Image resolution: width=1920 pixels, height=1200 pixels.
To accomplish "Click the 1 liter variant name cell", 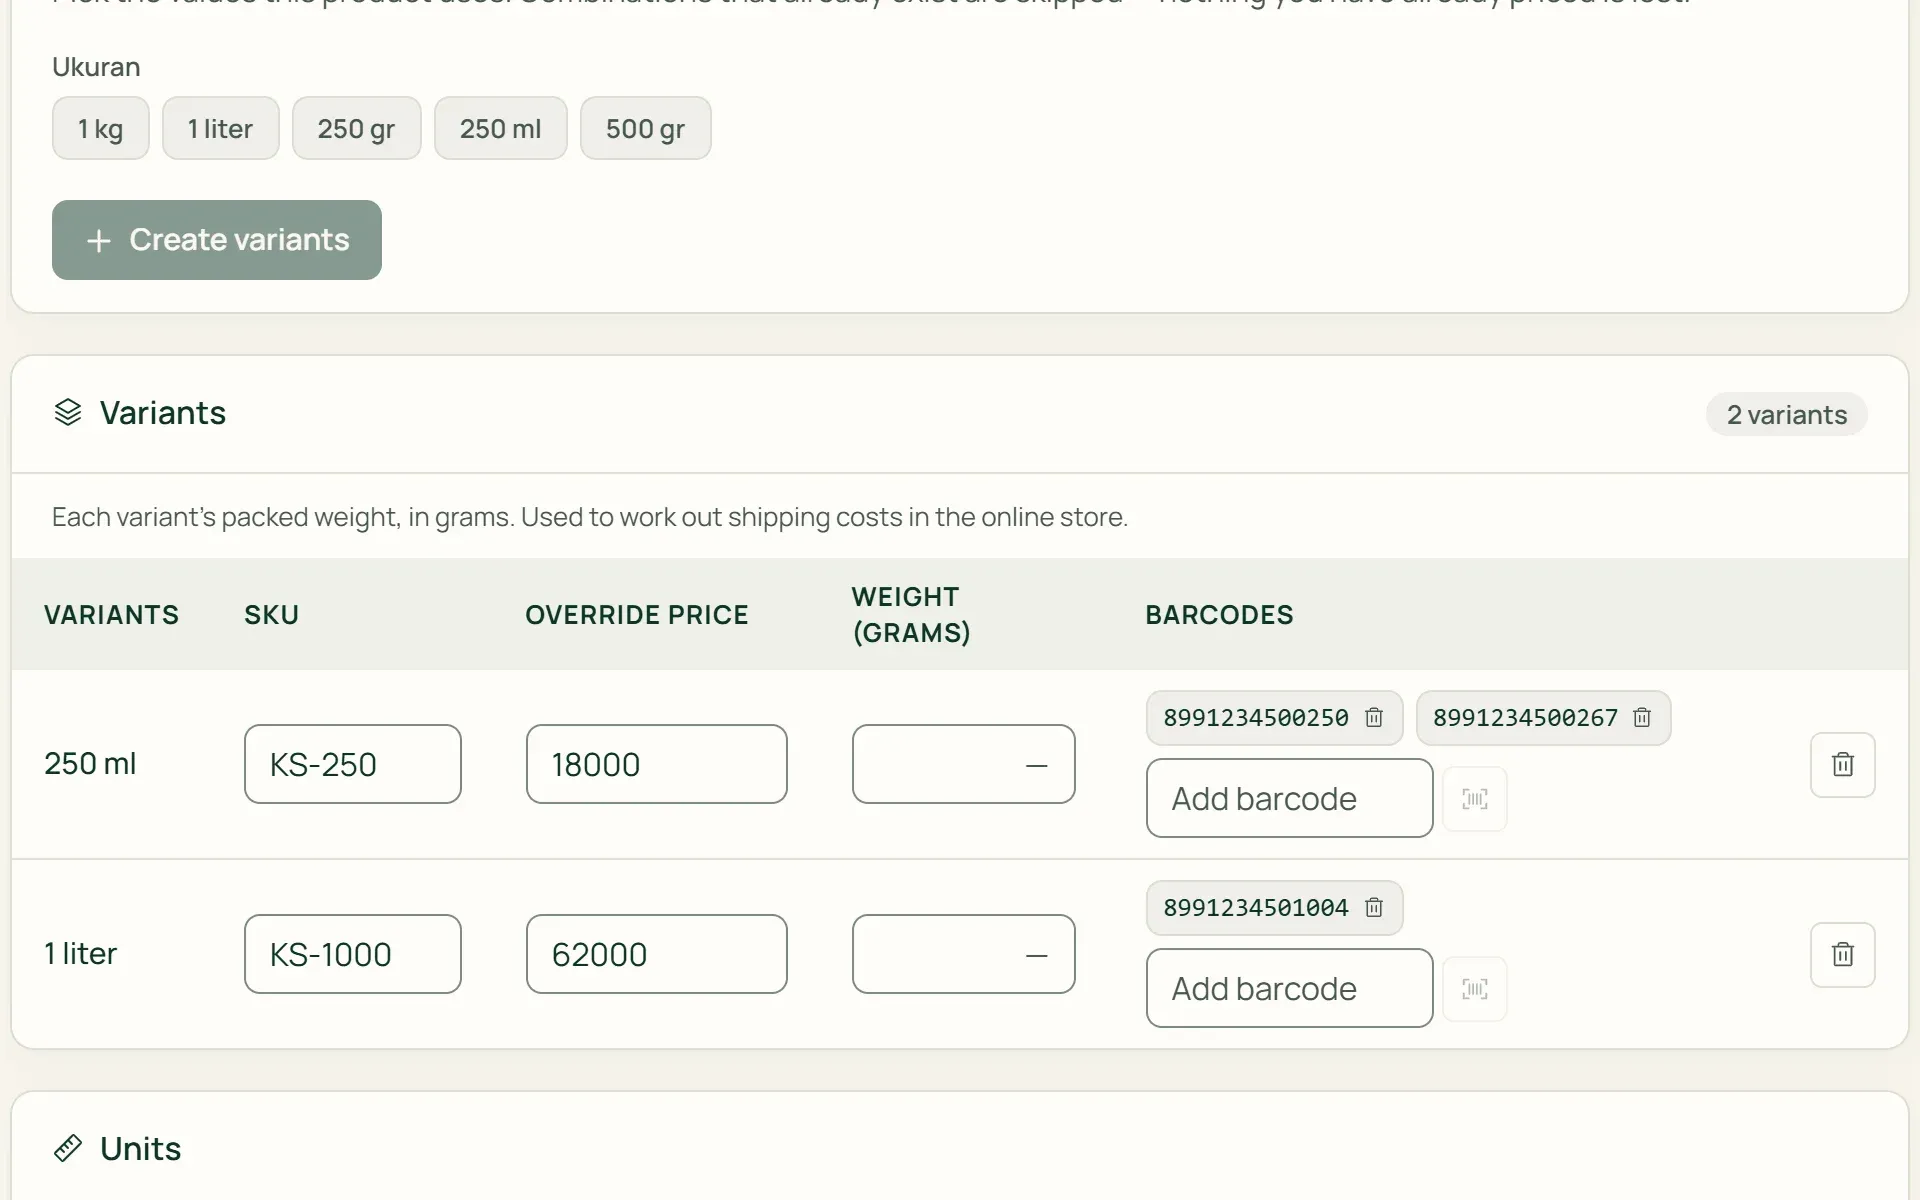I will coord(80,954).
